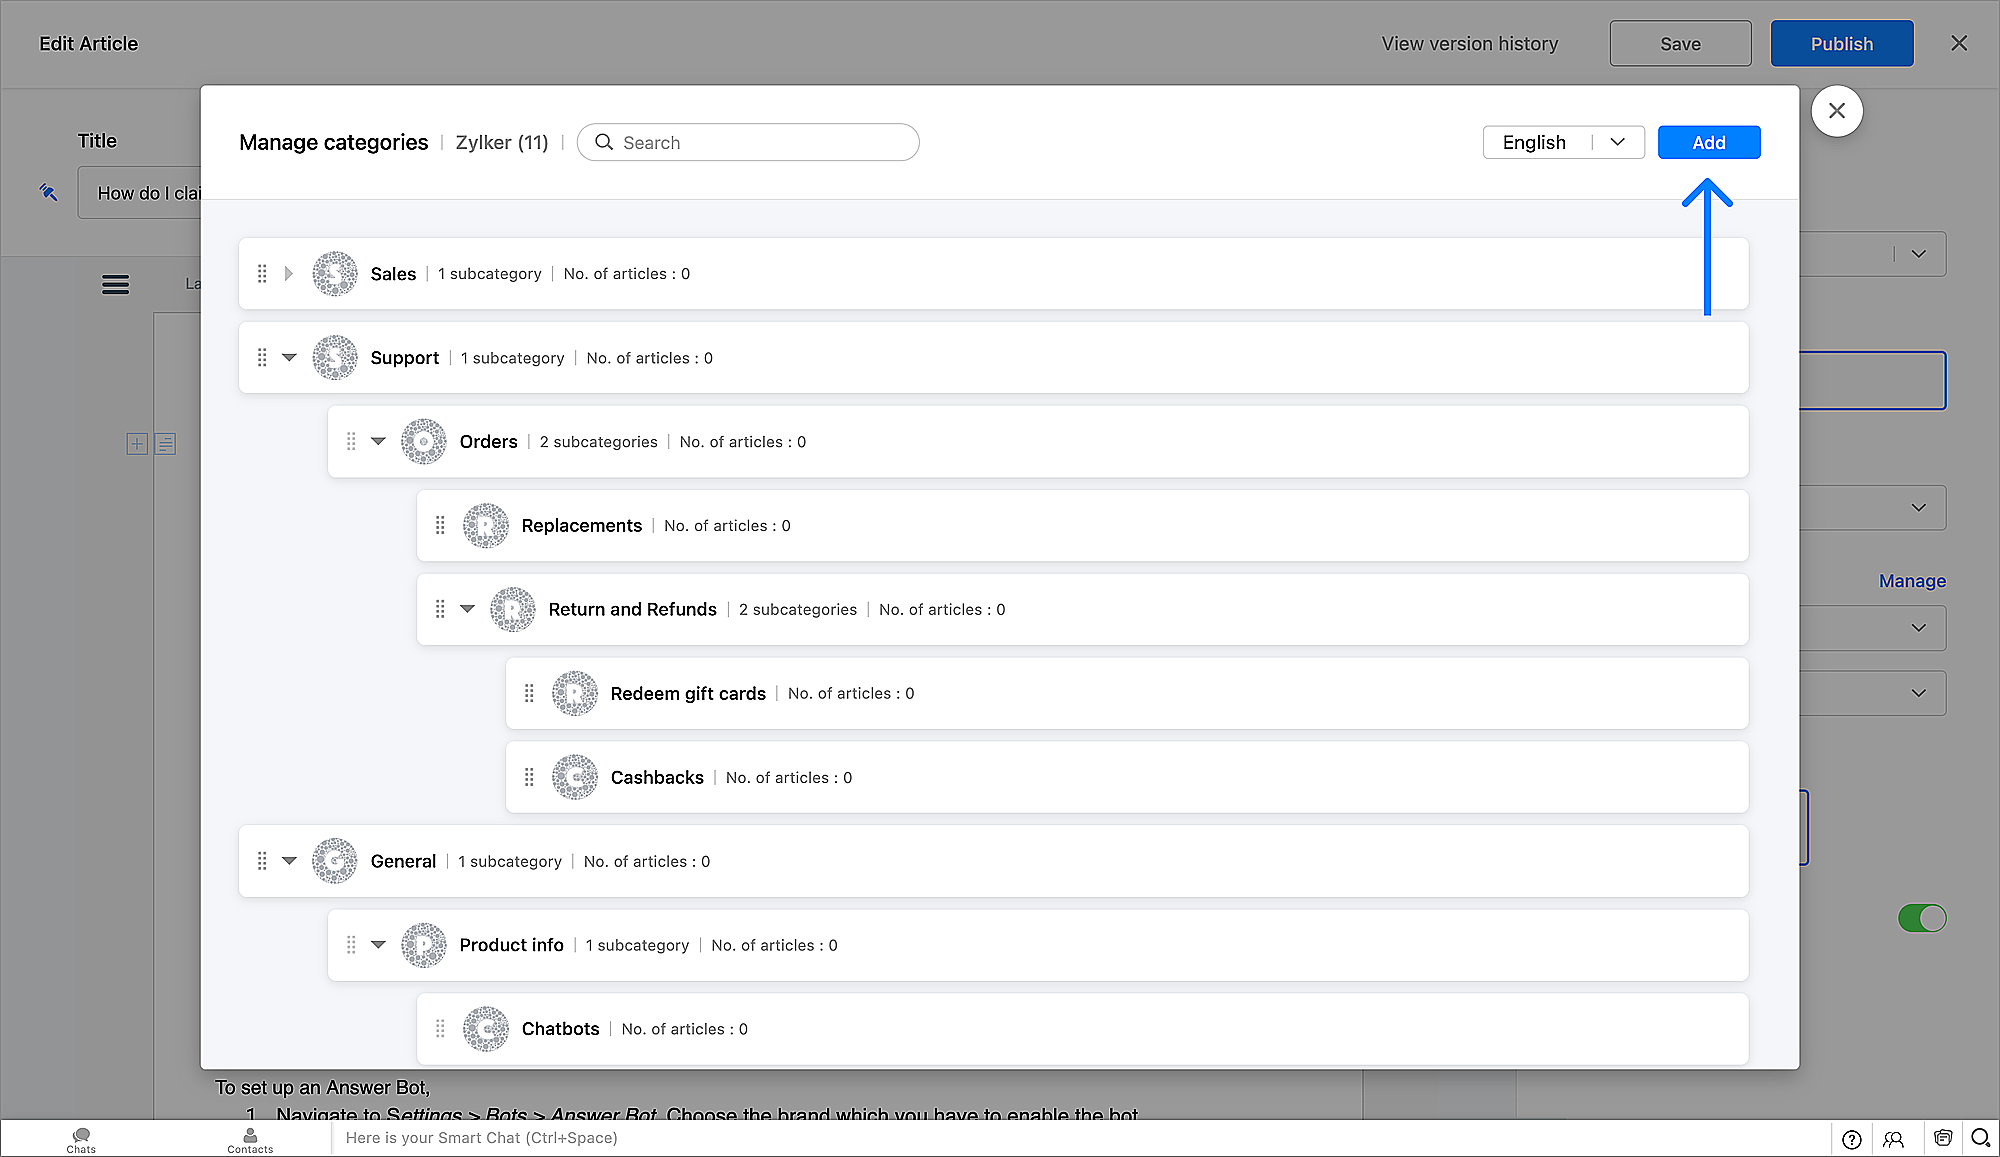Click hamburger menu icon in editor
Screen dimensions: 2000x1157
[x=115, y=285]
